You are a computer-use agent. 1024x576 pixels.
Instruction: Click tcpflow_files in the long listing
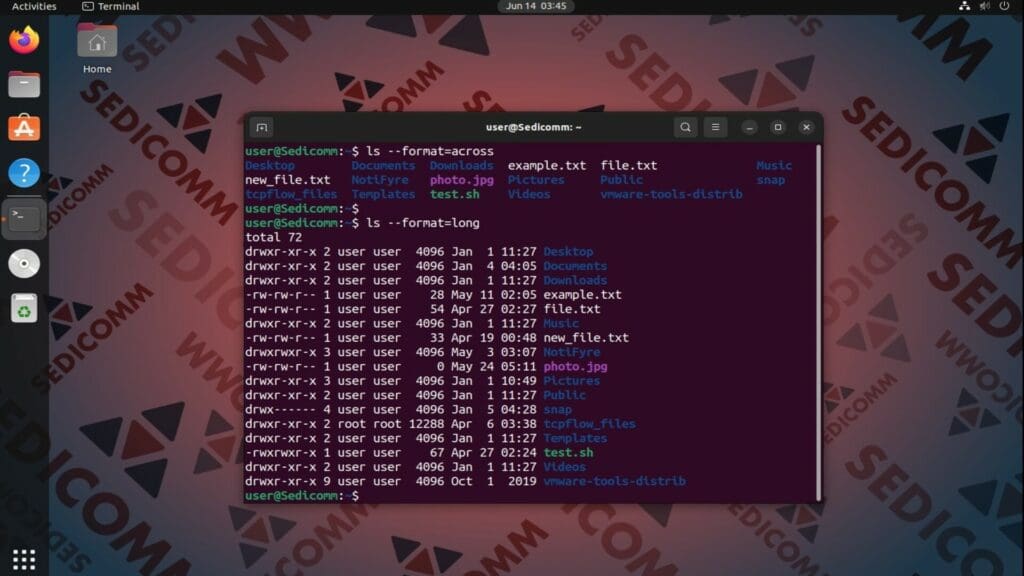[589, 424]
